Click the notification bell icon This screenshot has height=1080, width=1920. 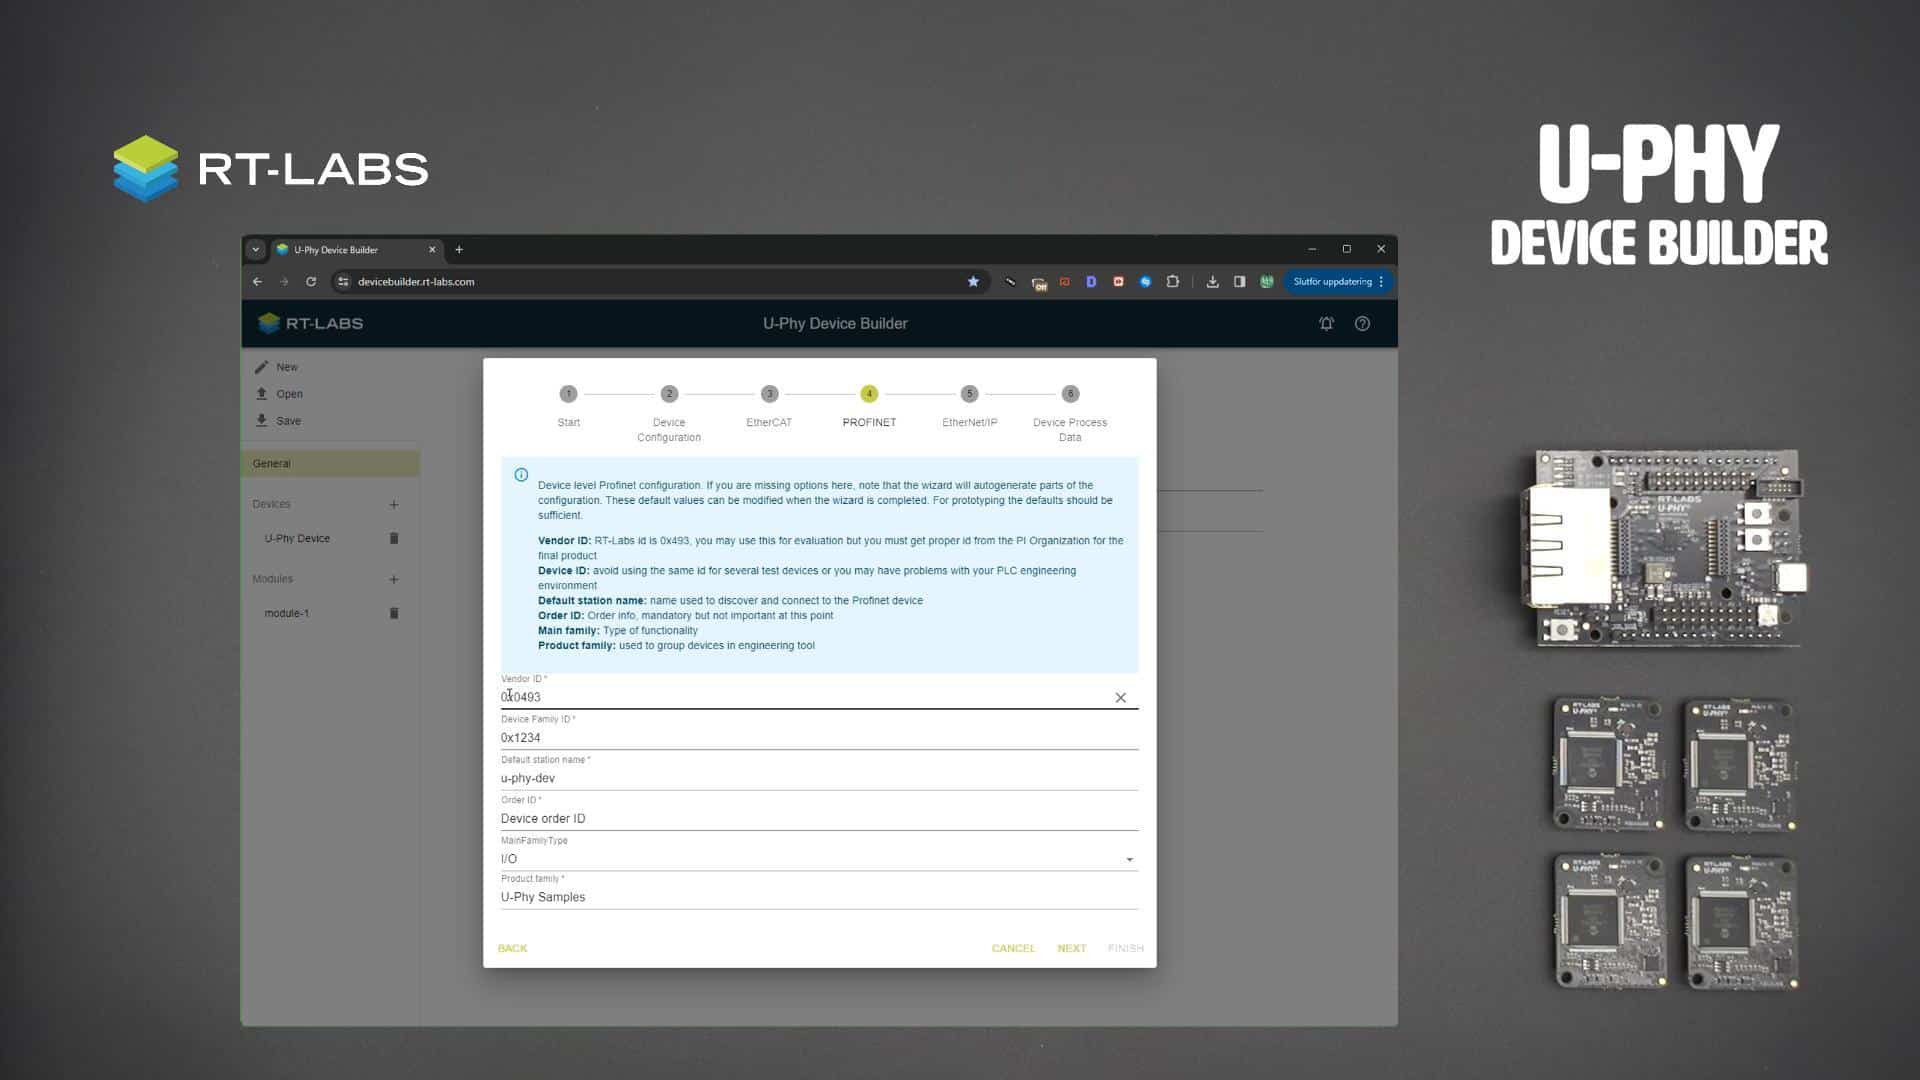click(x=1326, y=324)
